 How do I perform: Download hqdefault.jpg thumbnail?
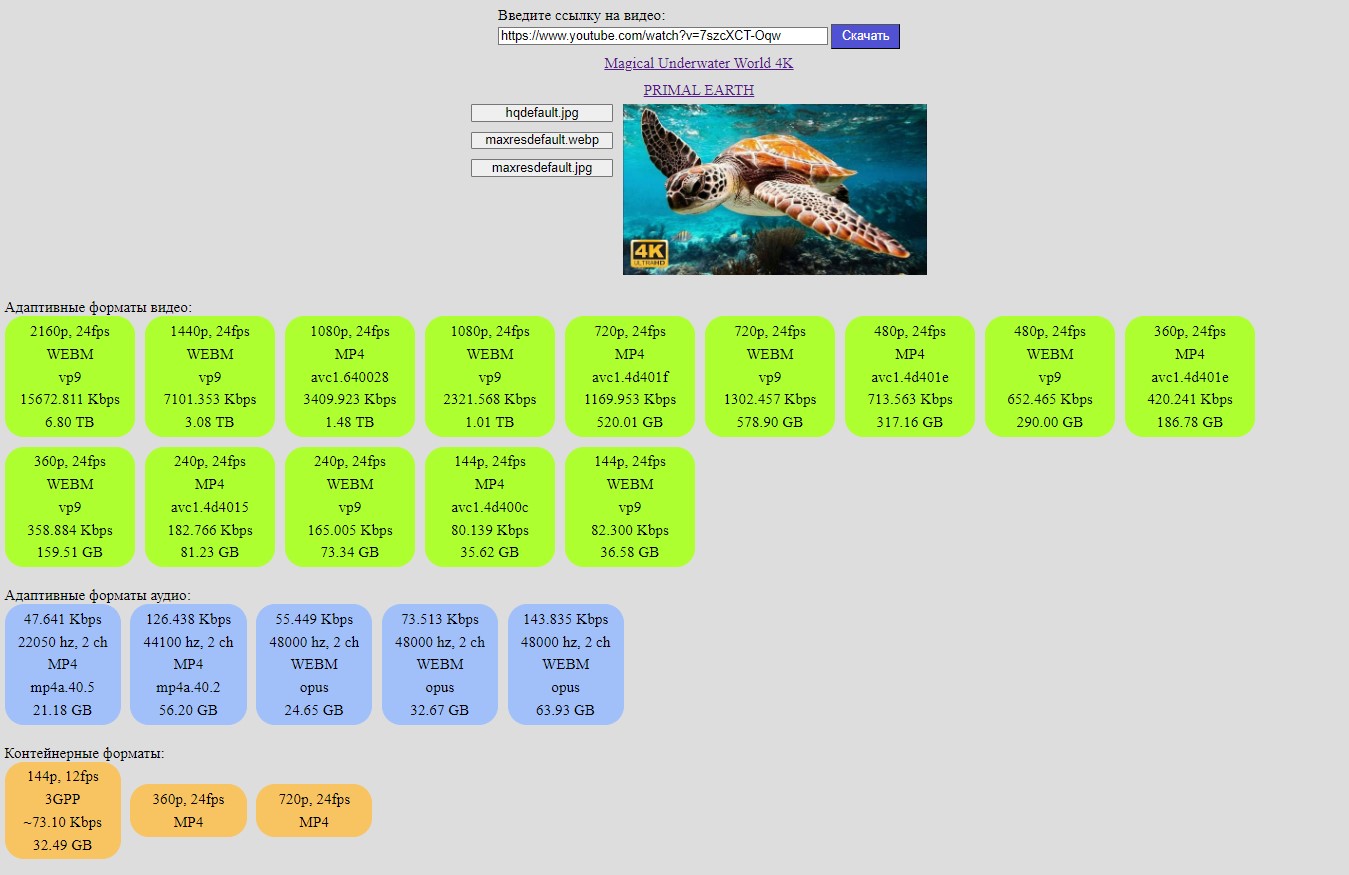[542, 113]
